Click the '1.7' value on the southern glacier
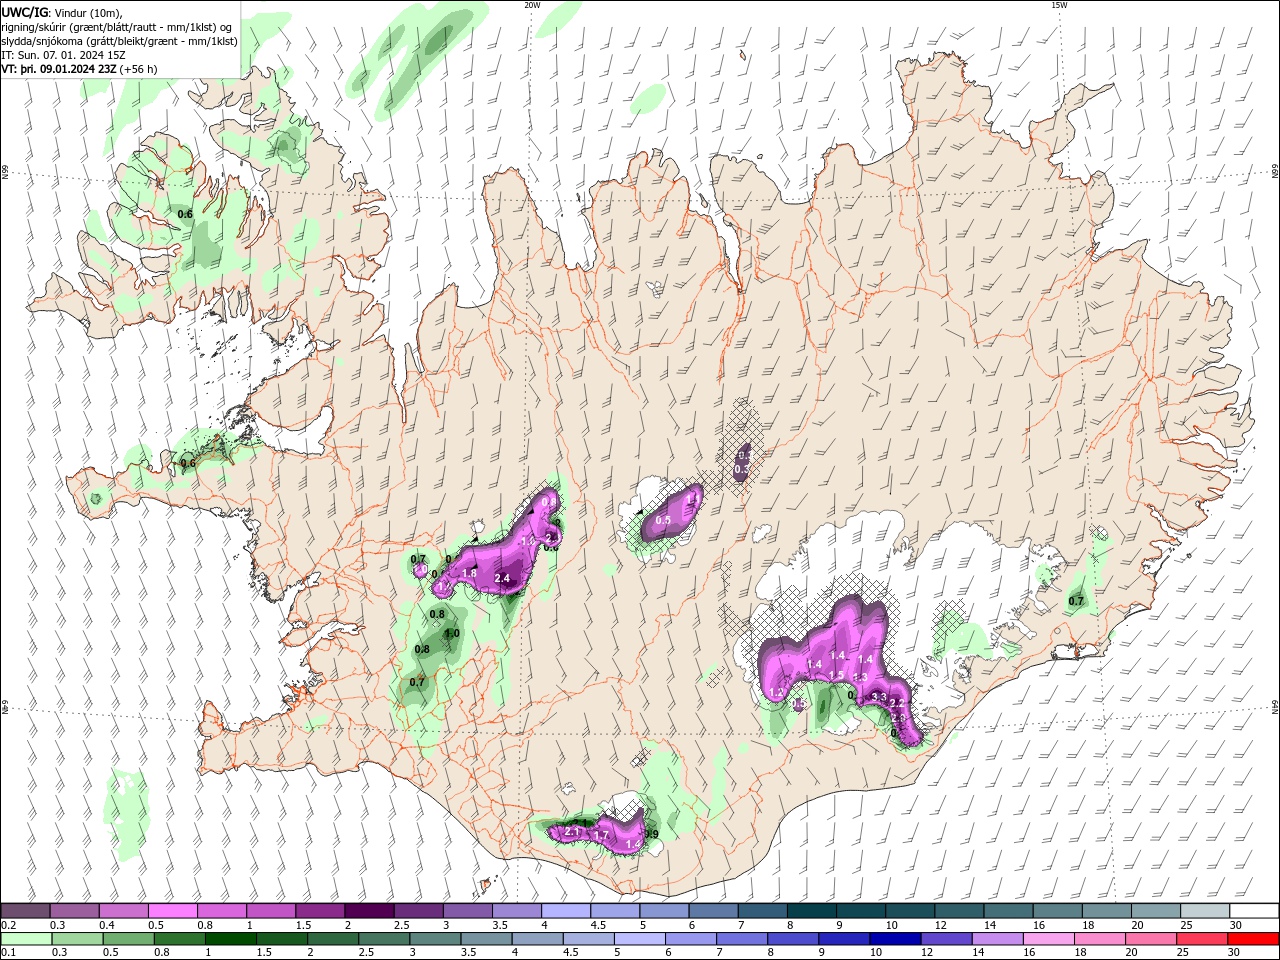Viewport: 1280px width, 960px height. tap(601, 835)
